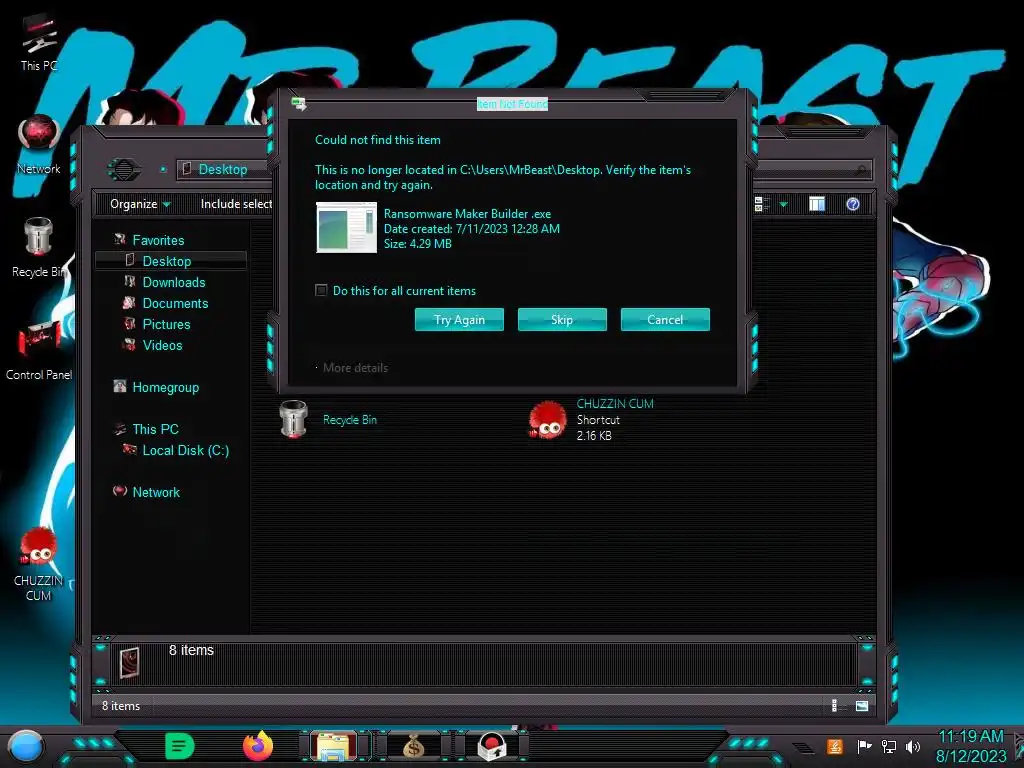The width and height of the screenshot is (1024, 768).
Task: Open the red recorder taskbar icon
Action: point(491,746)
